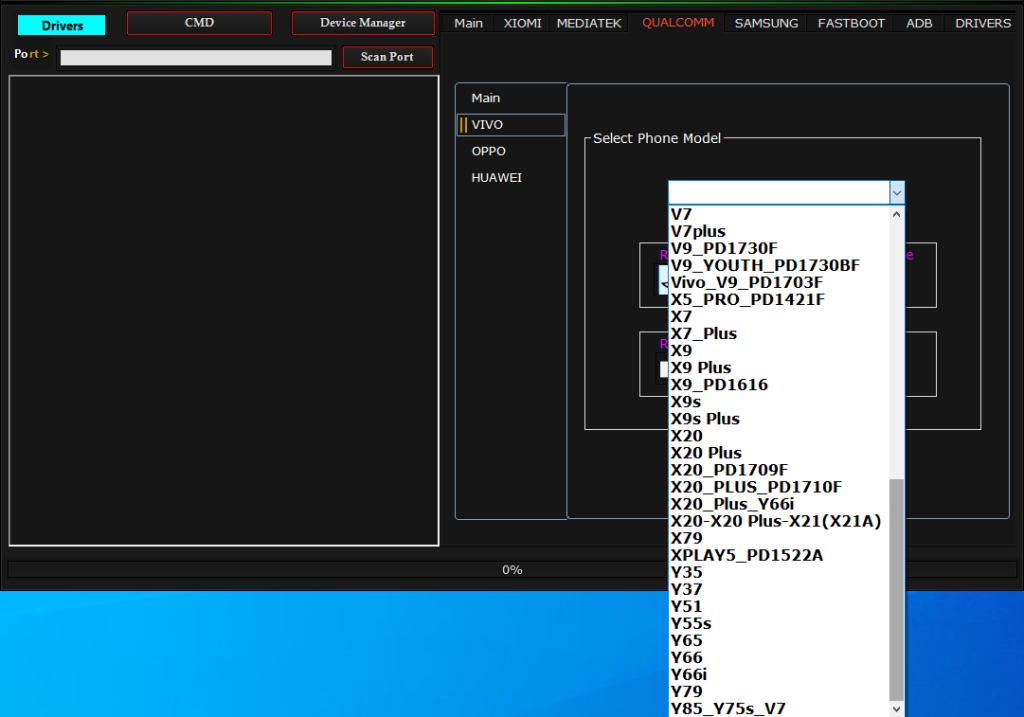This screenshot has height=717, width=1024.
Task: Open the MEDIATEK tab
Action: (589, 24)
